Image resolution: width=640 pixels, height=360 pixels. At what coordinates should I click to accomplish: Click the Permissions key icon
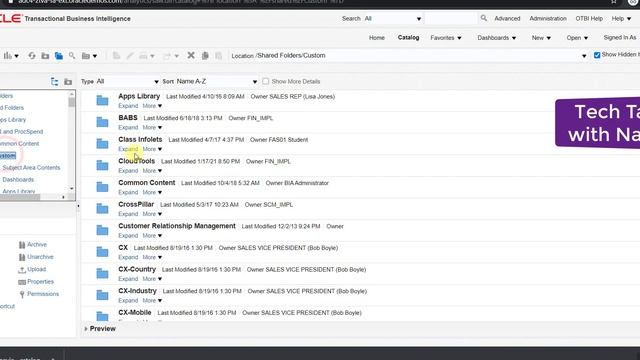click(x=22, y=294)
